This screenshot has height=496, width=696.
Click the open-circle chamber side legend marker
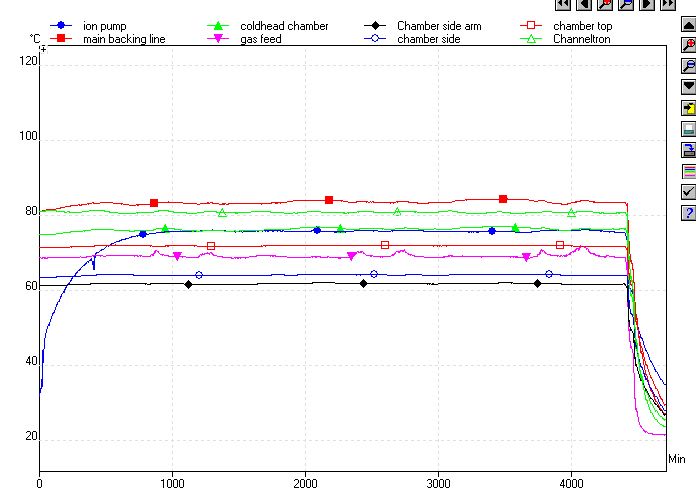pos(375,38)
